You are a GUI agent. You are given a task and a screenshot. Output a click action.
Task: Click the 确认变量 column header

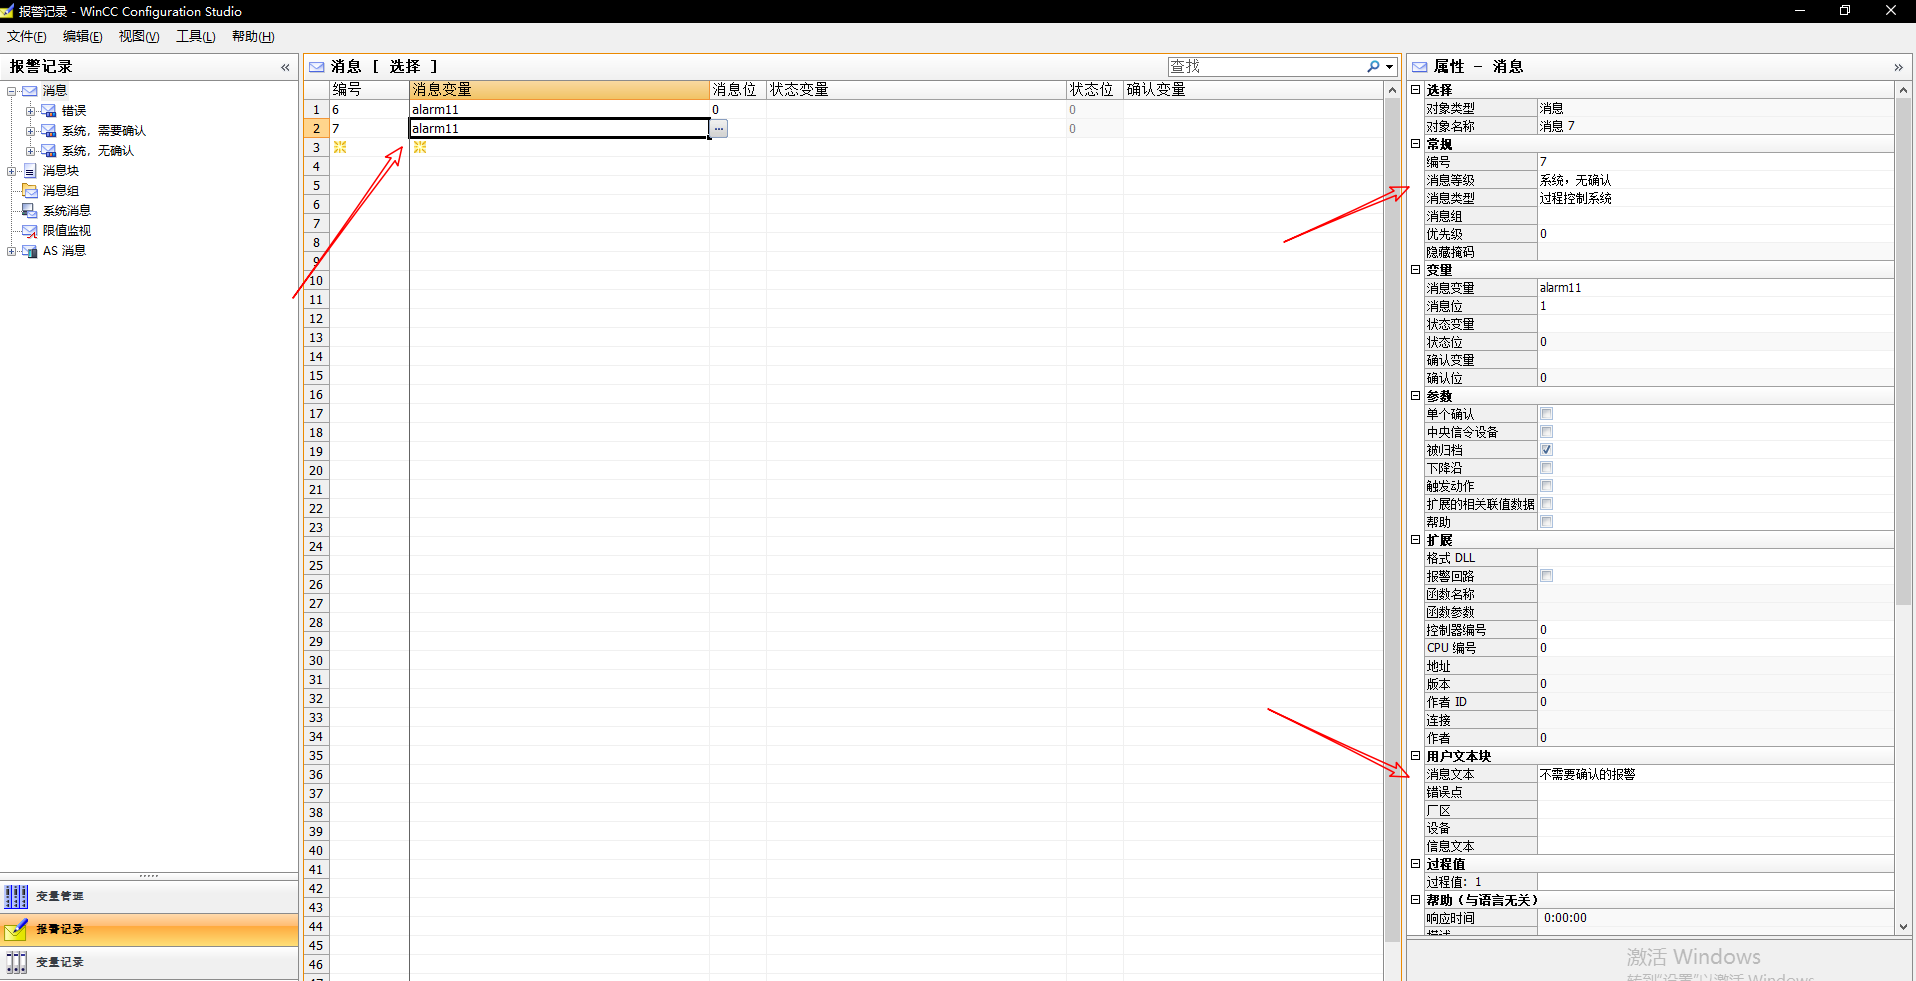point(1253,90)
